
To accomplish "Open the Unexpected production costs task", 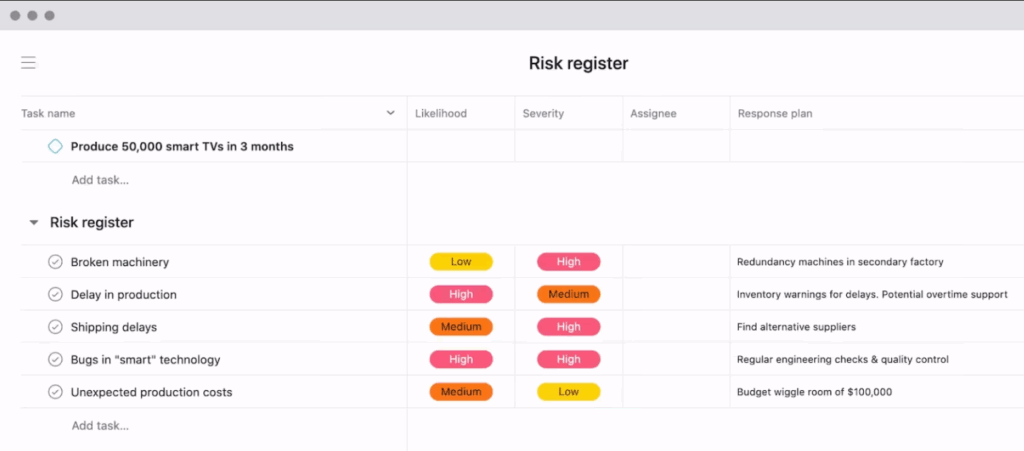I will coord(152,393).
